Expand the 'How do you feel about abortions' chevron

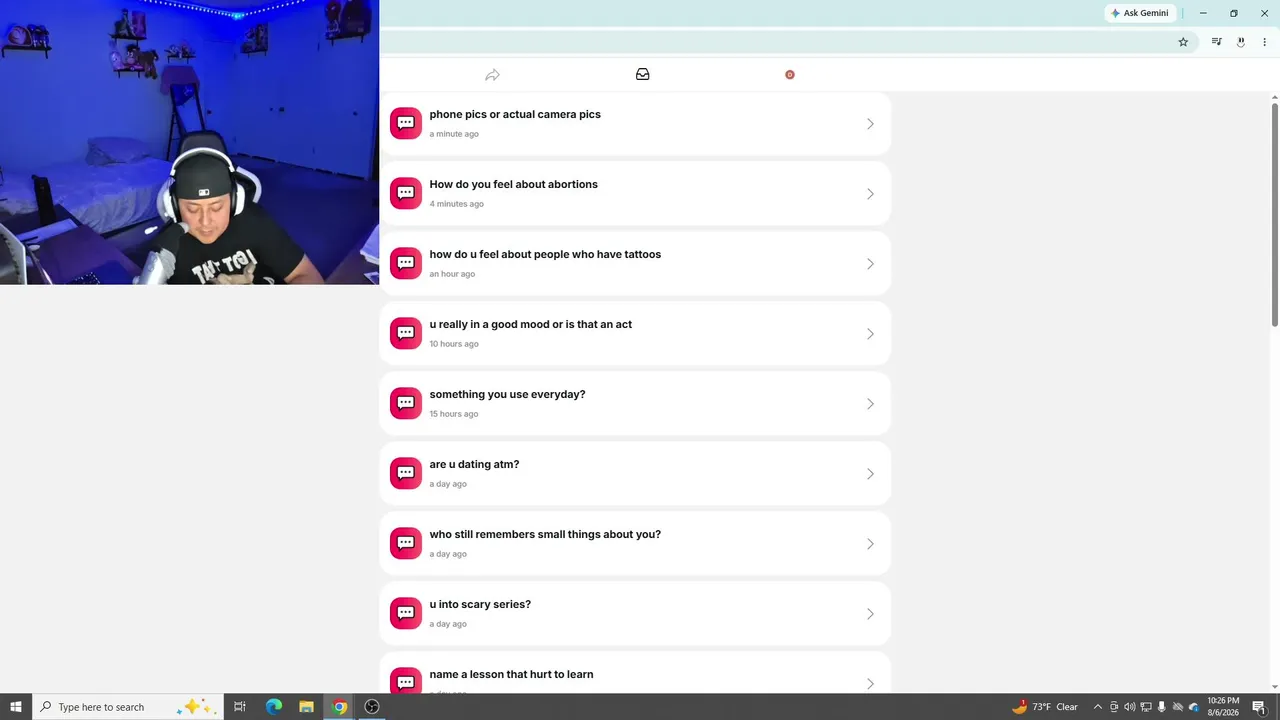pos(870,194)
